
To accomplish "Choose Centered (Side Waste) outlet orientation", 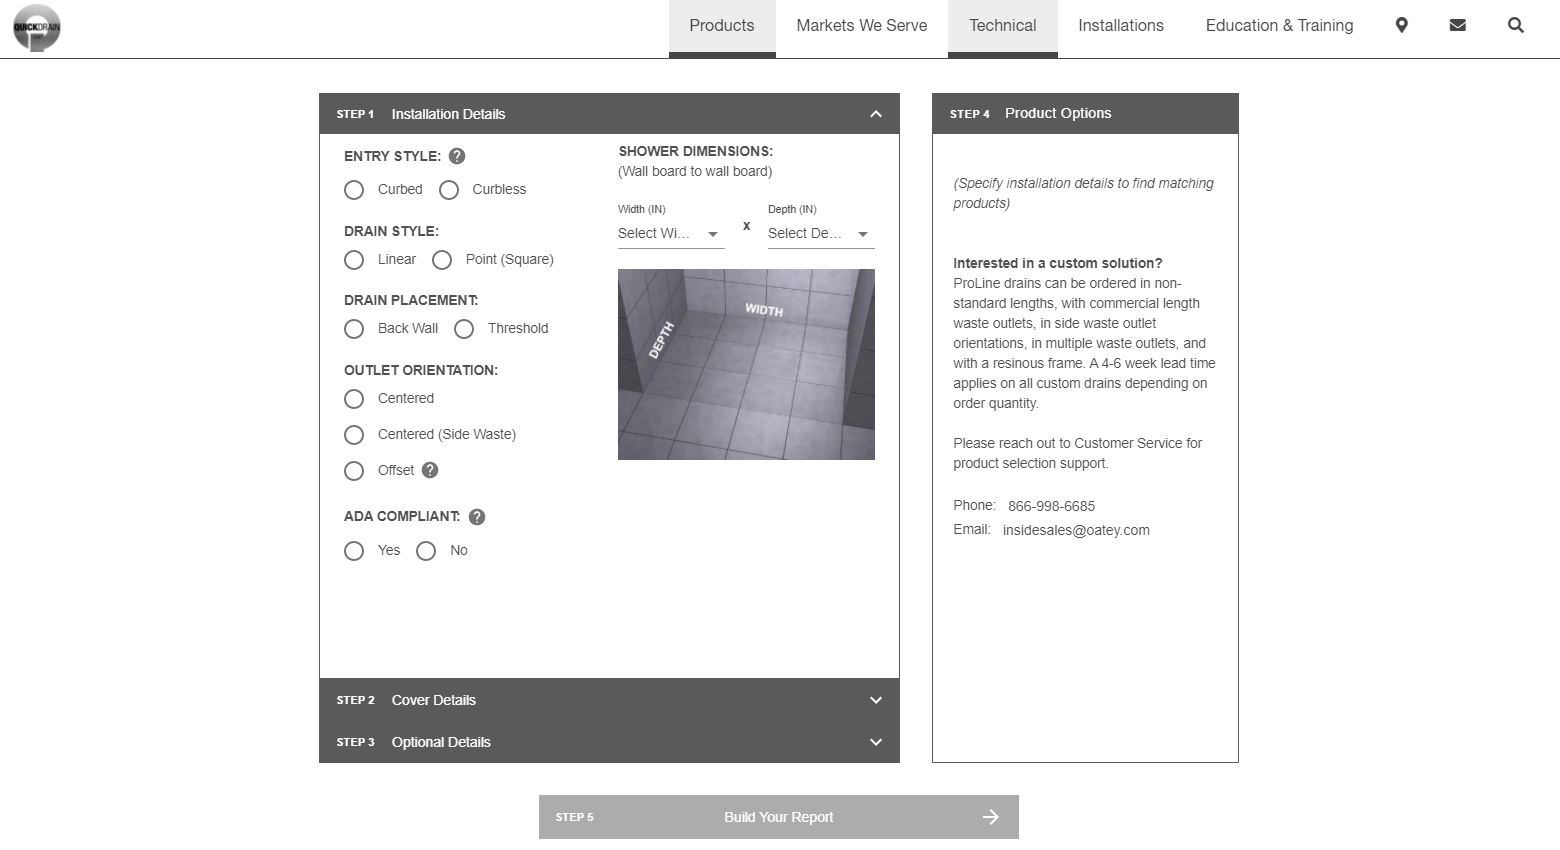I will point(354,435).
